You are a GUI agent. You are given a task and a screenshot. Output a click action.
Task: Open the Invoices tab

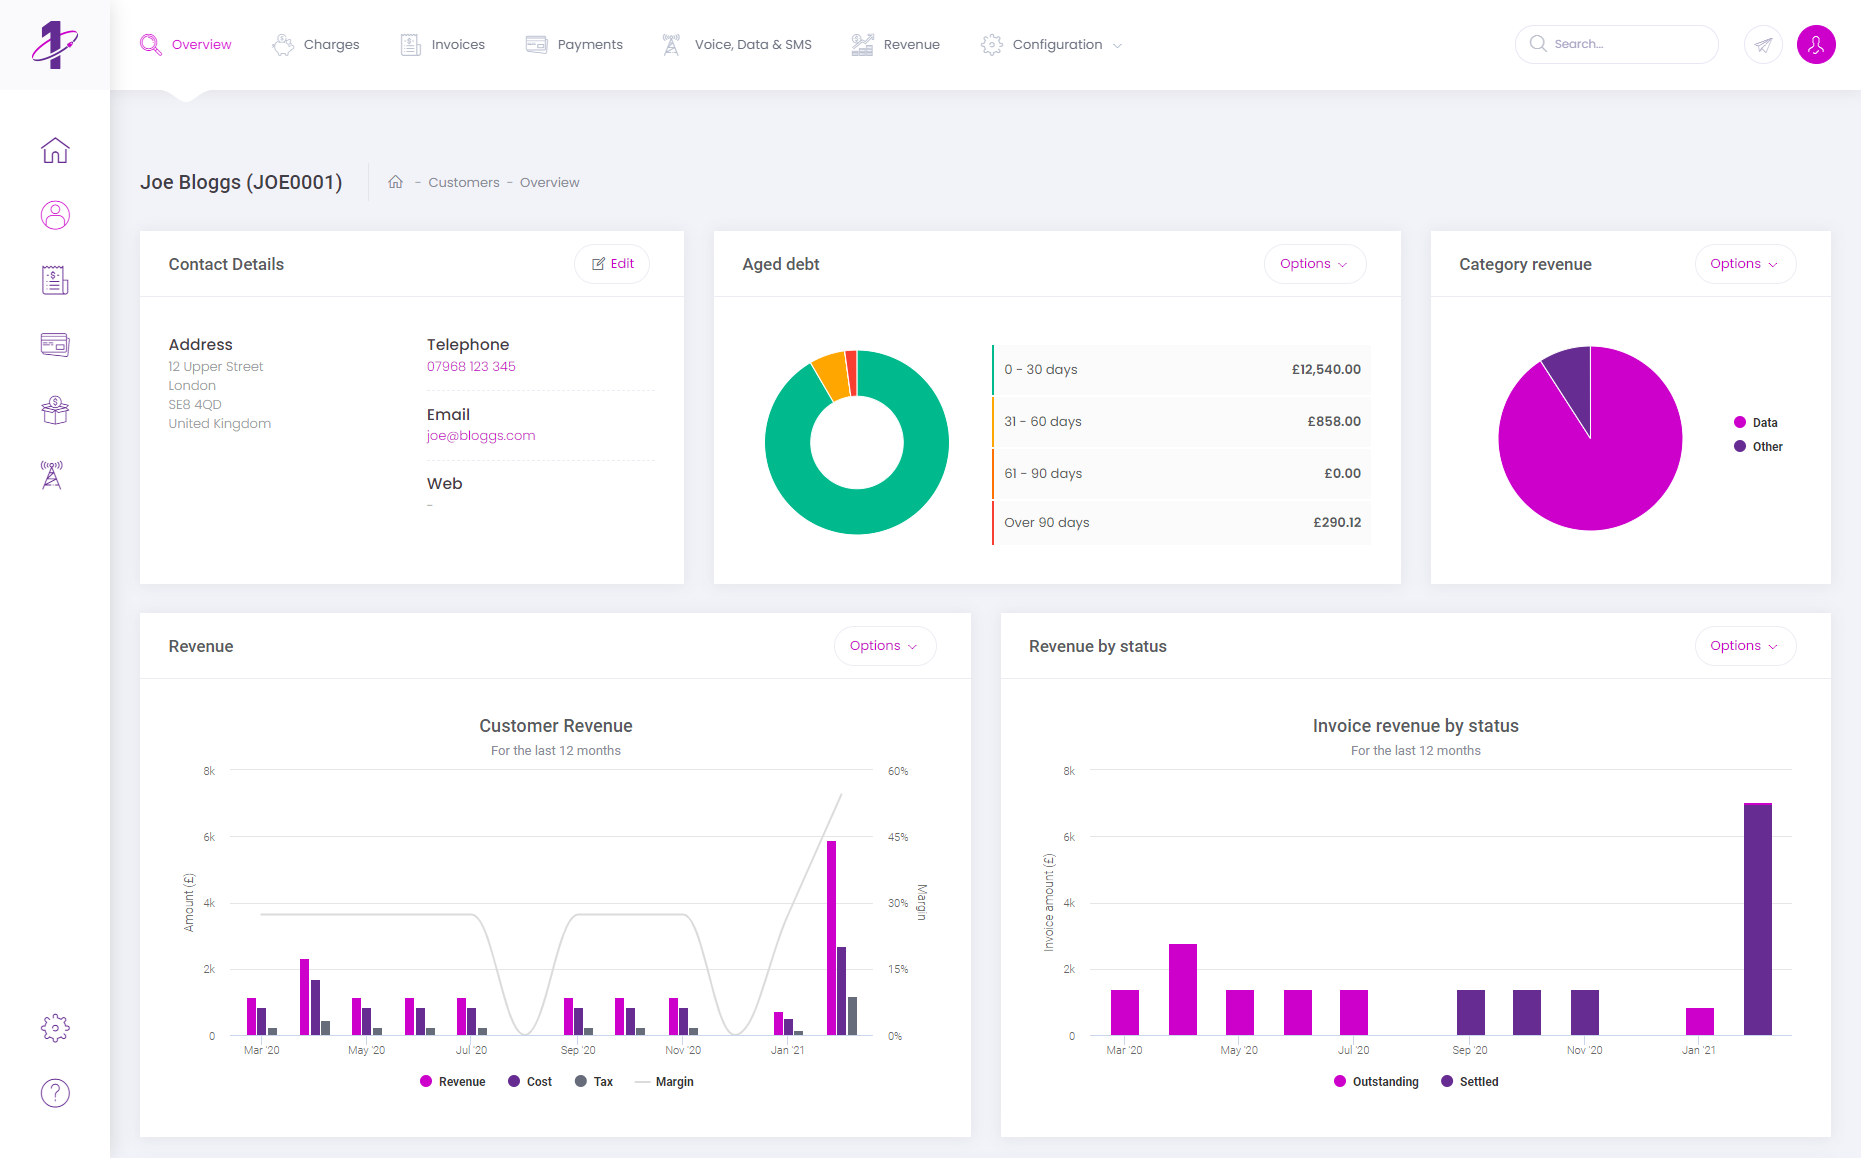point(443,45)
